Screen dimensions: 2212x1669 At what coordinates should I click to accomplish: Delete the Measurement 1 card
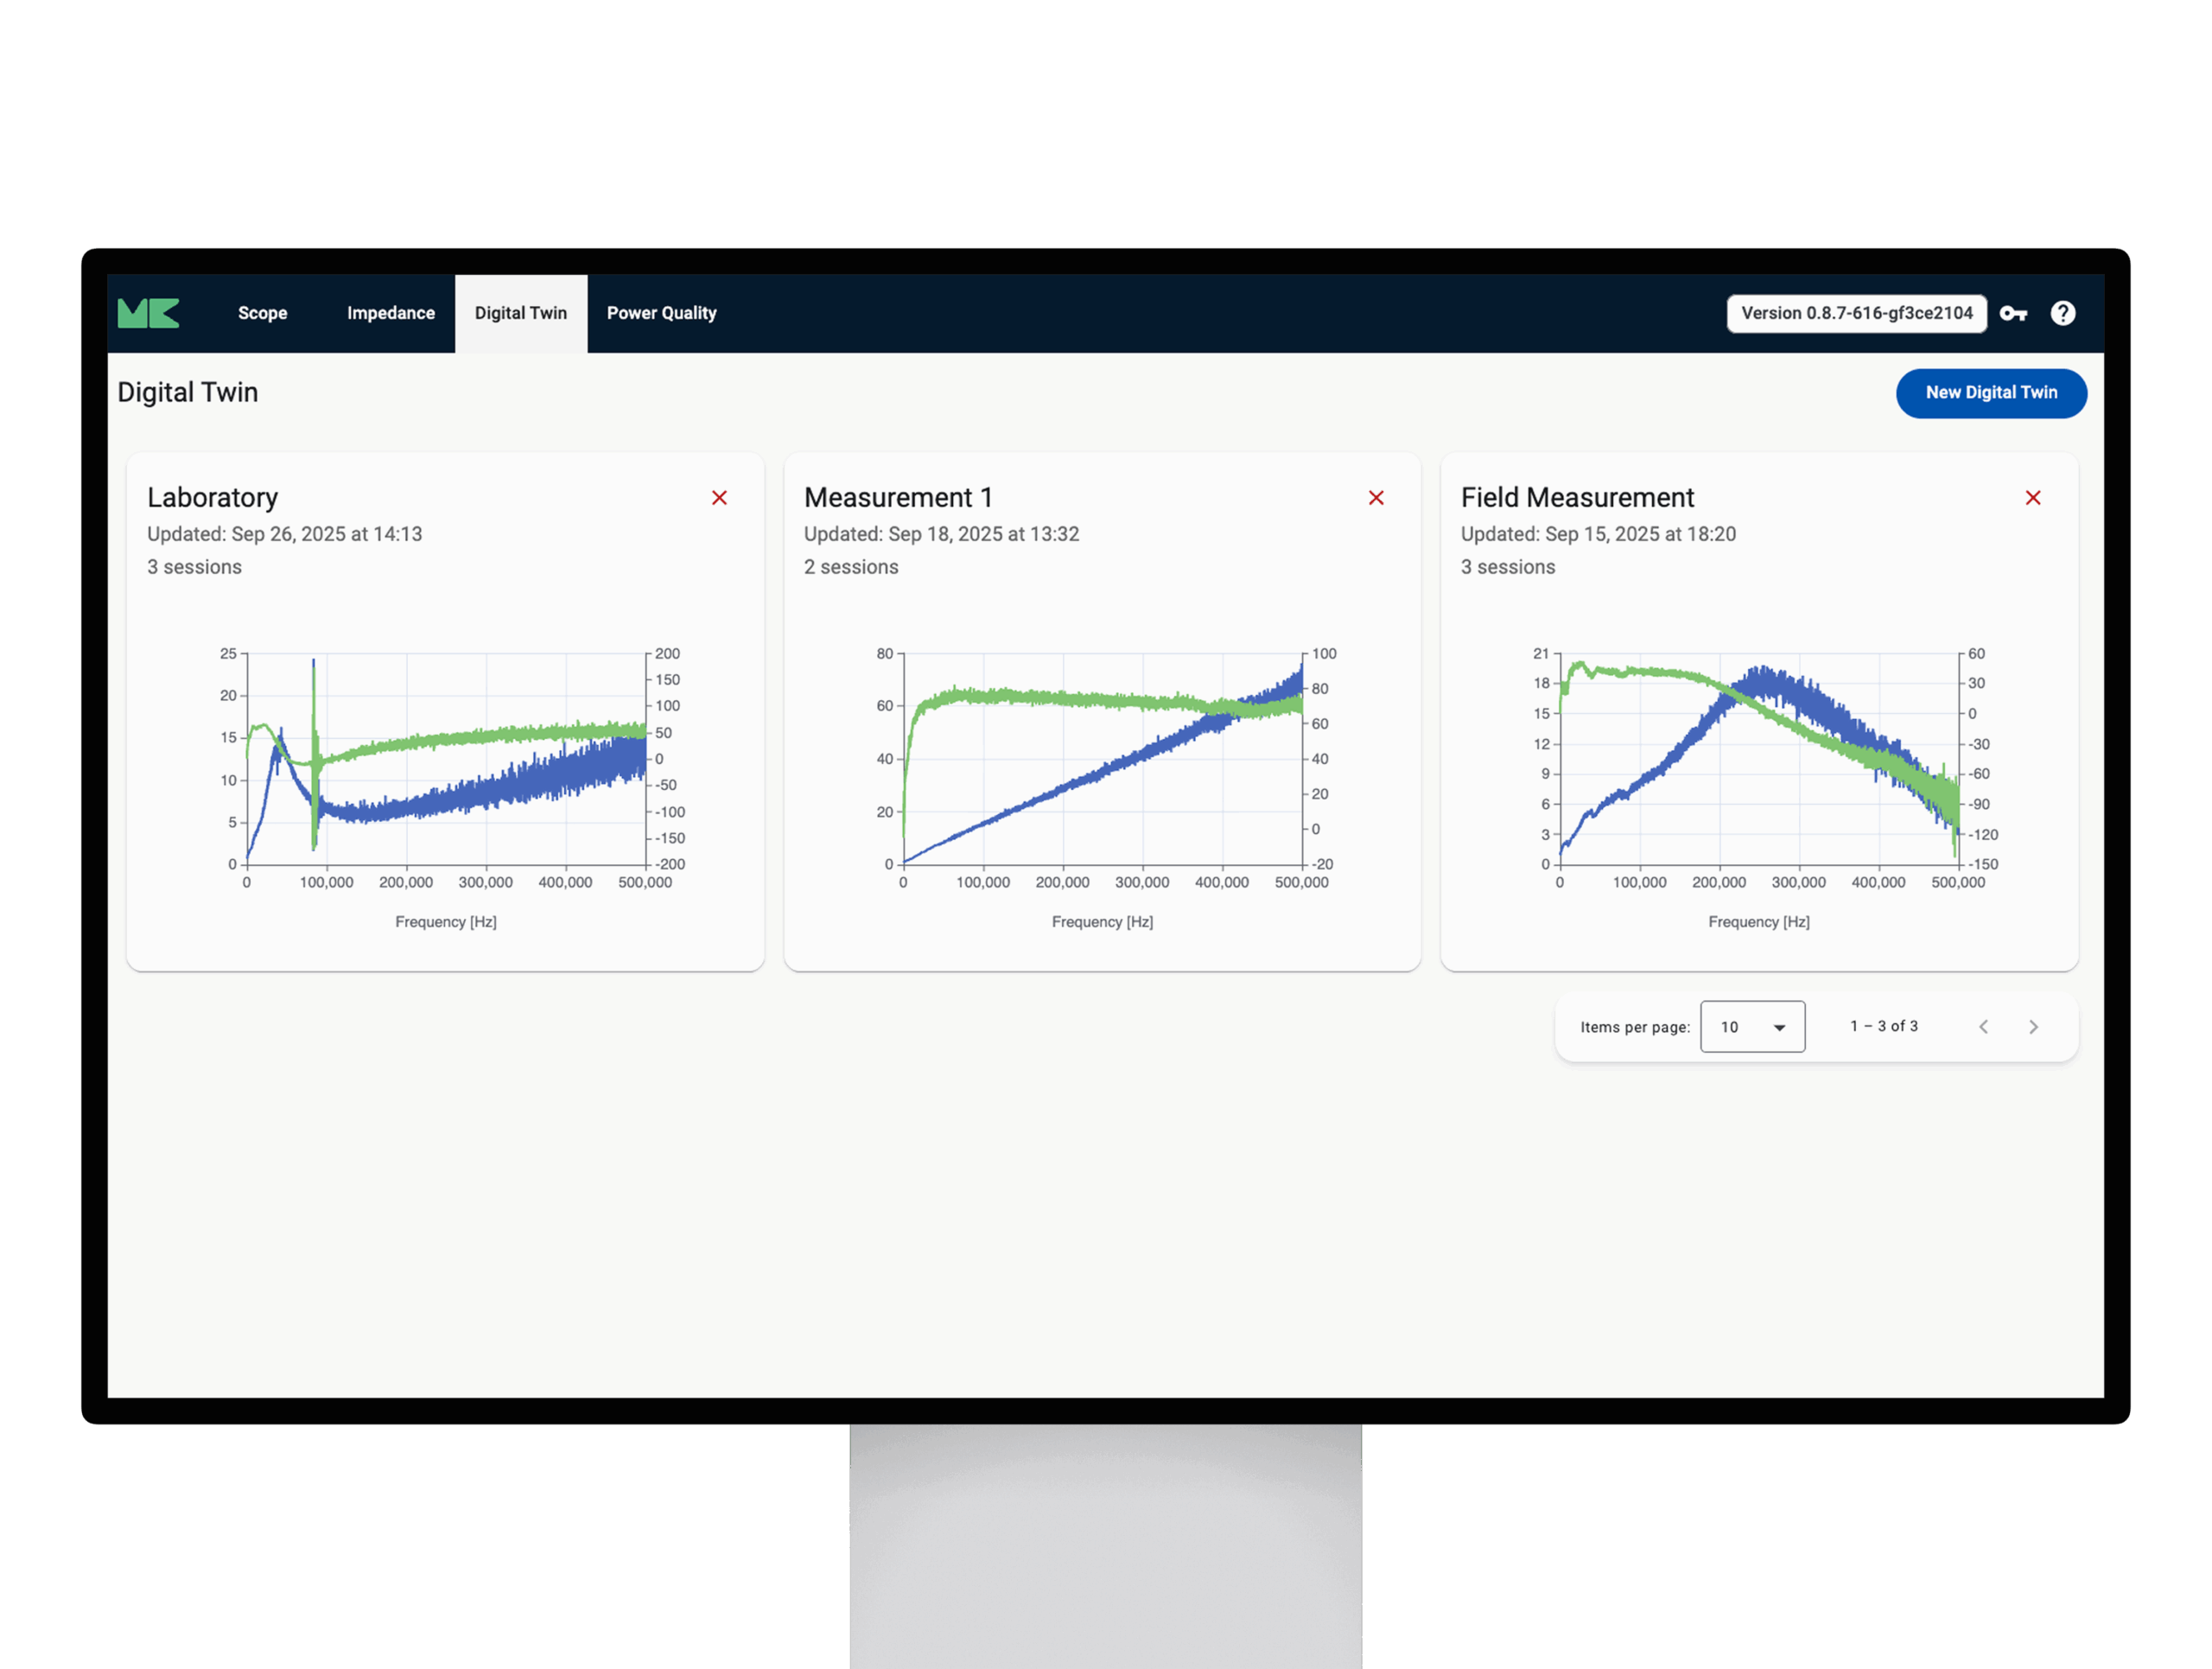point(1376,498)
